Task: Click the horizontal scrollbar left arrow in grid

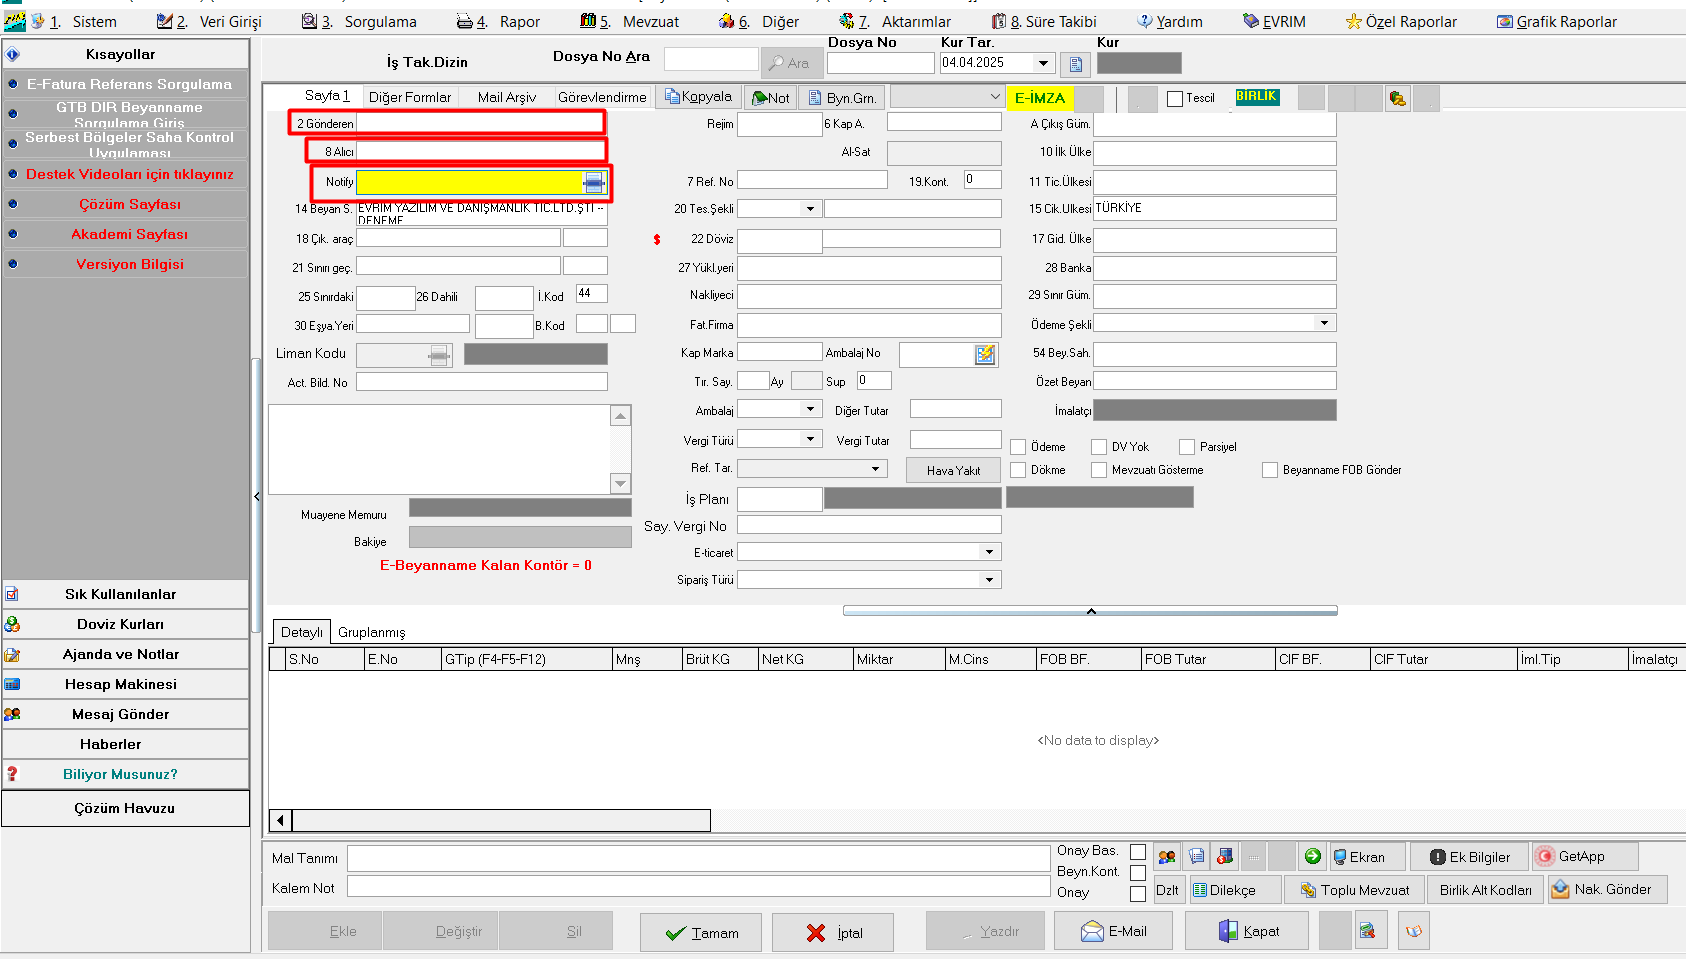Action: 281,821
